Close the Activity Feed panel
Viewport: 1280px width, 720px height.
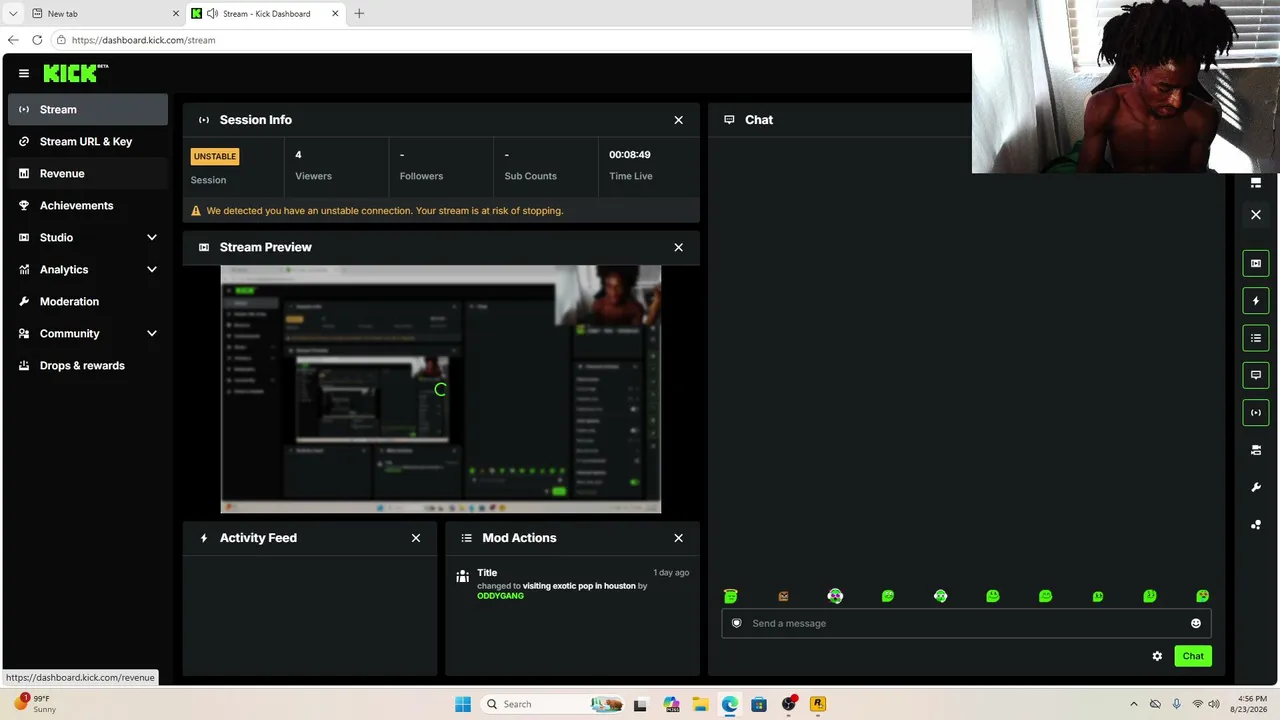coord(416,538)
